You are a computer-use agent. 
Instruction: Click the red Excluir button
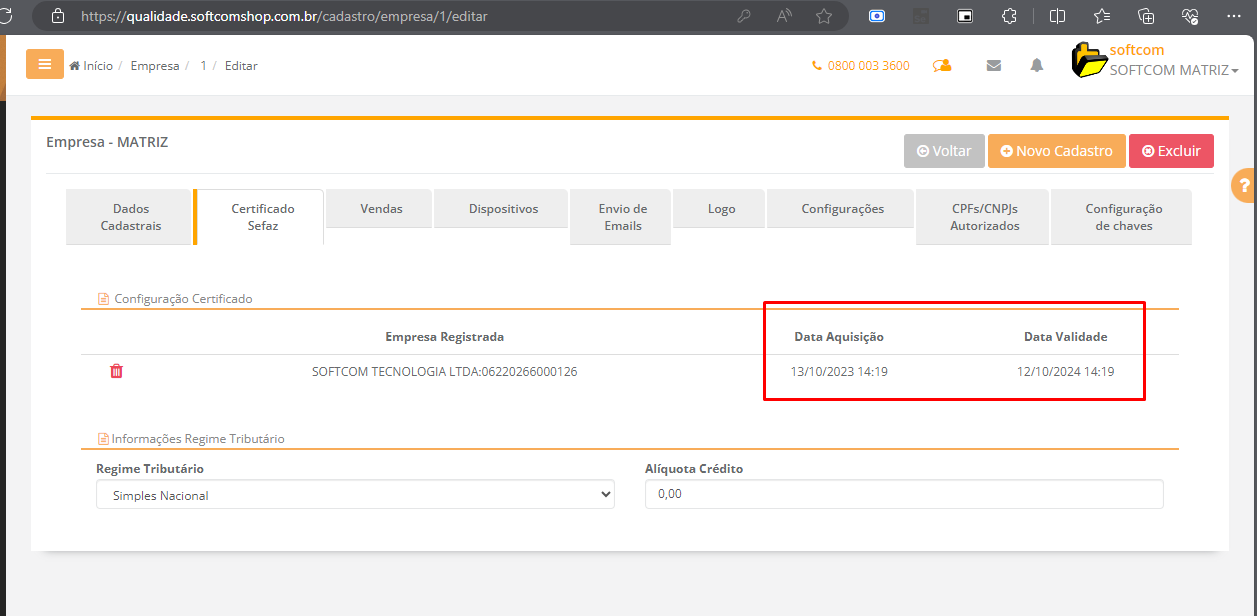(1171, 151)
